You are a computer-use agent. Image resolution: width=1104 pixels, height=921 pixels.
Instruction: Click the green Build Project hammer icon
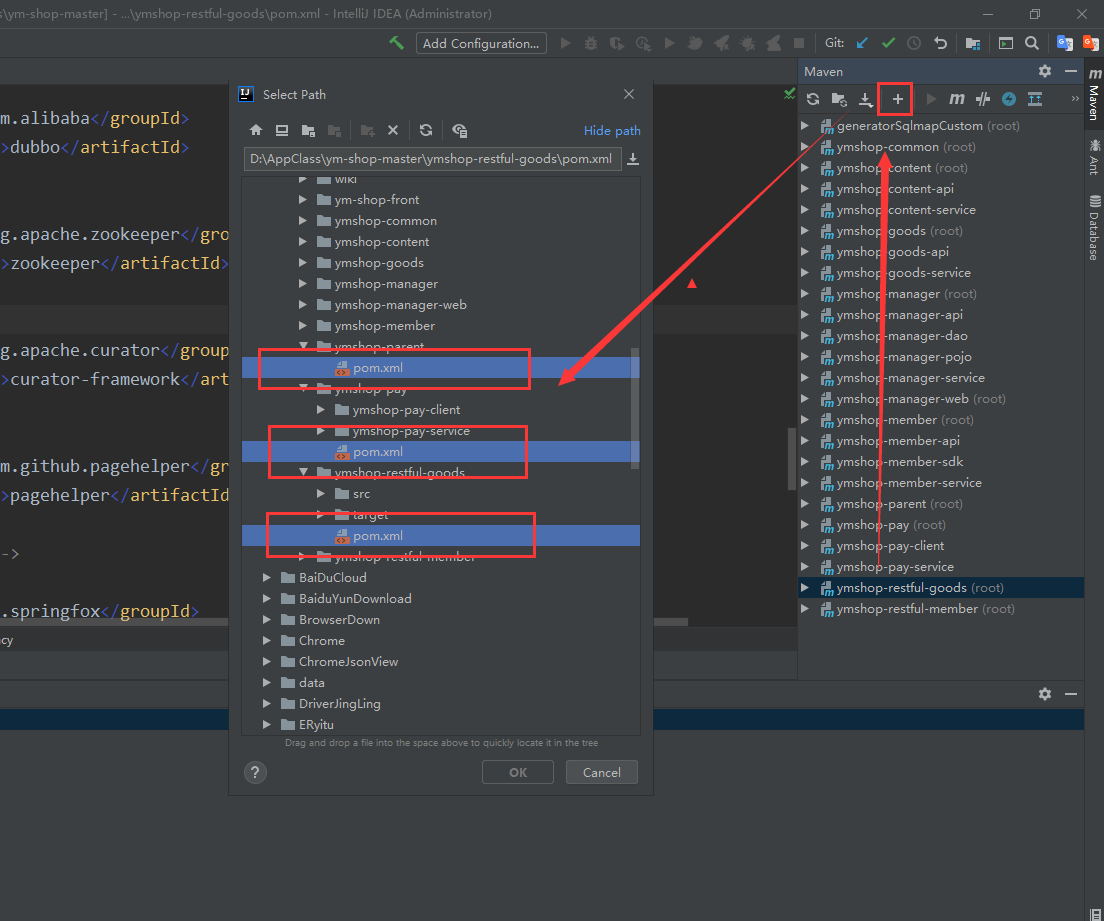pos(396,43)
